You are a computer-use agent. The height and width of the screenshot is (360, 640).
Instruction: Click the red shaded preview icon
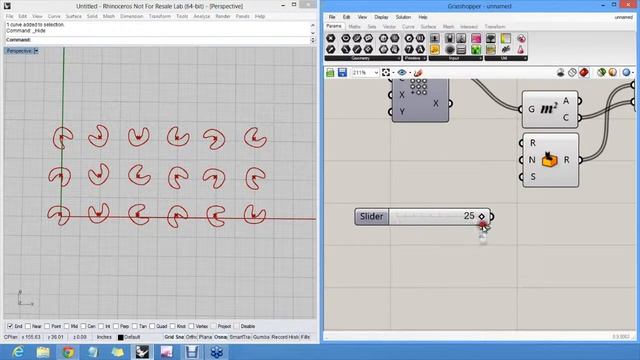pos(584,73)
